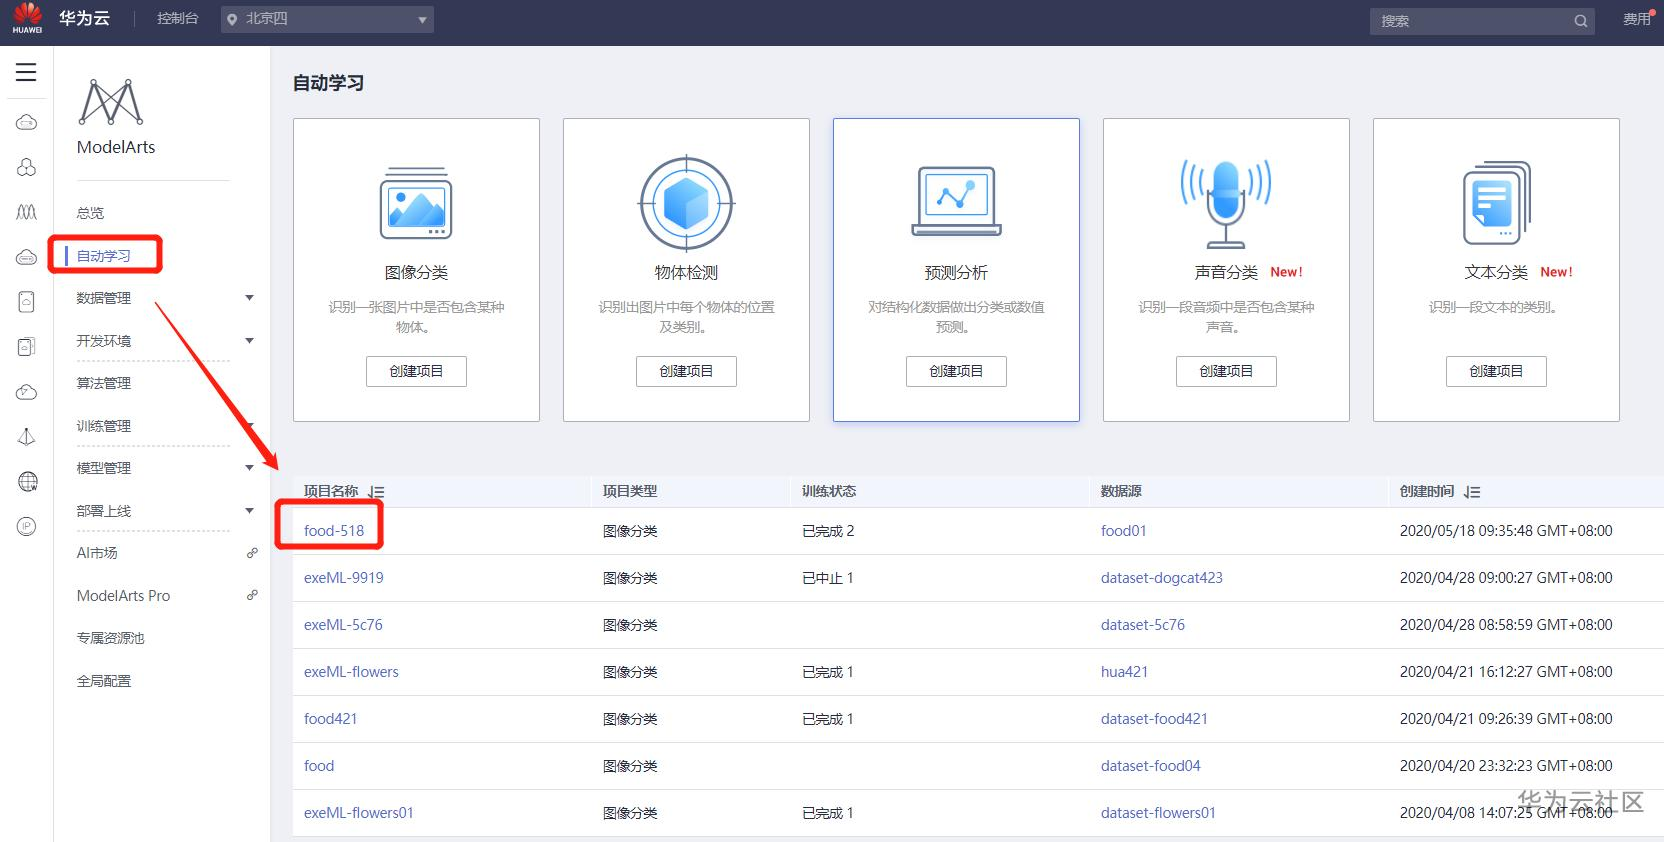Open 全局配置 in the sidebar
This screenshot has height=842, width=1664.
click(x=104, y=681)
